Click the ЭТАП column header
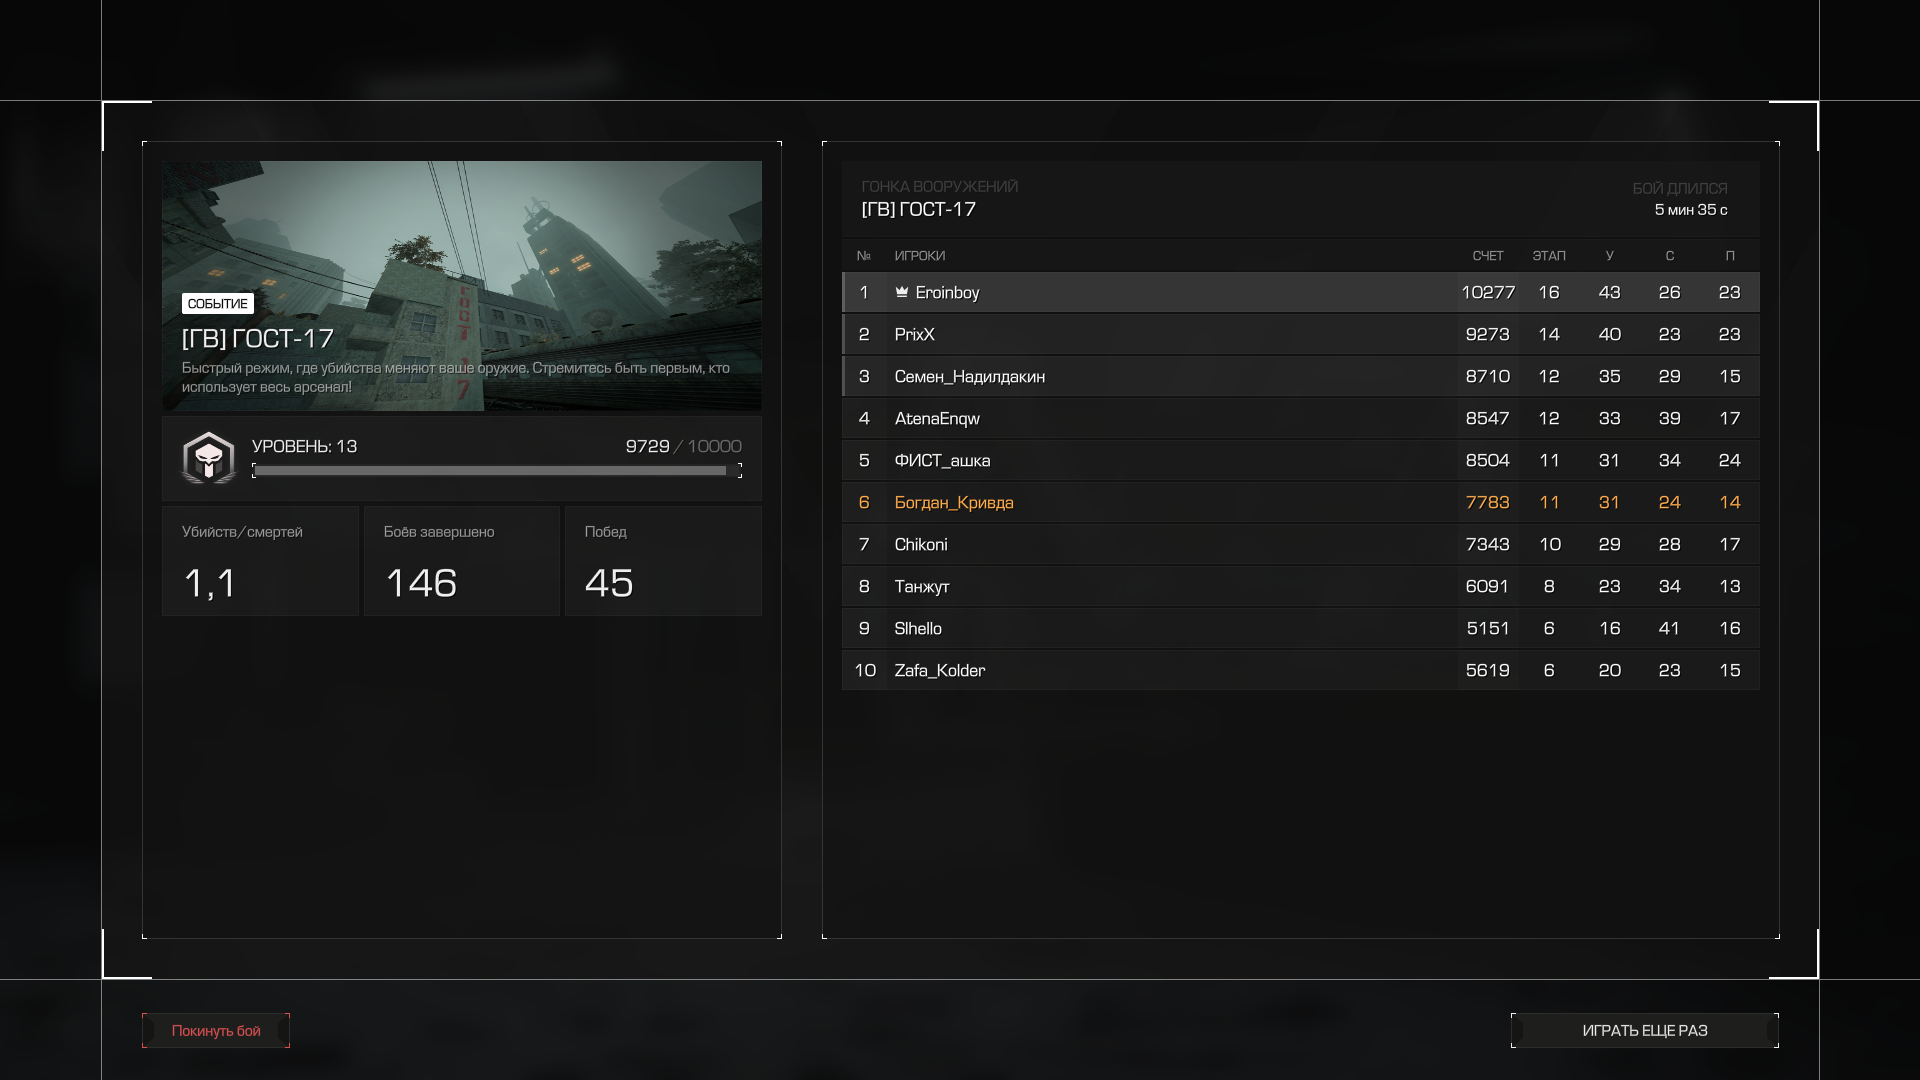 pos(1549,256)
